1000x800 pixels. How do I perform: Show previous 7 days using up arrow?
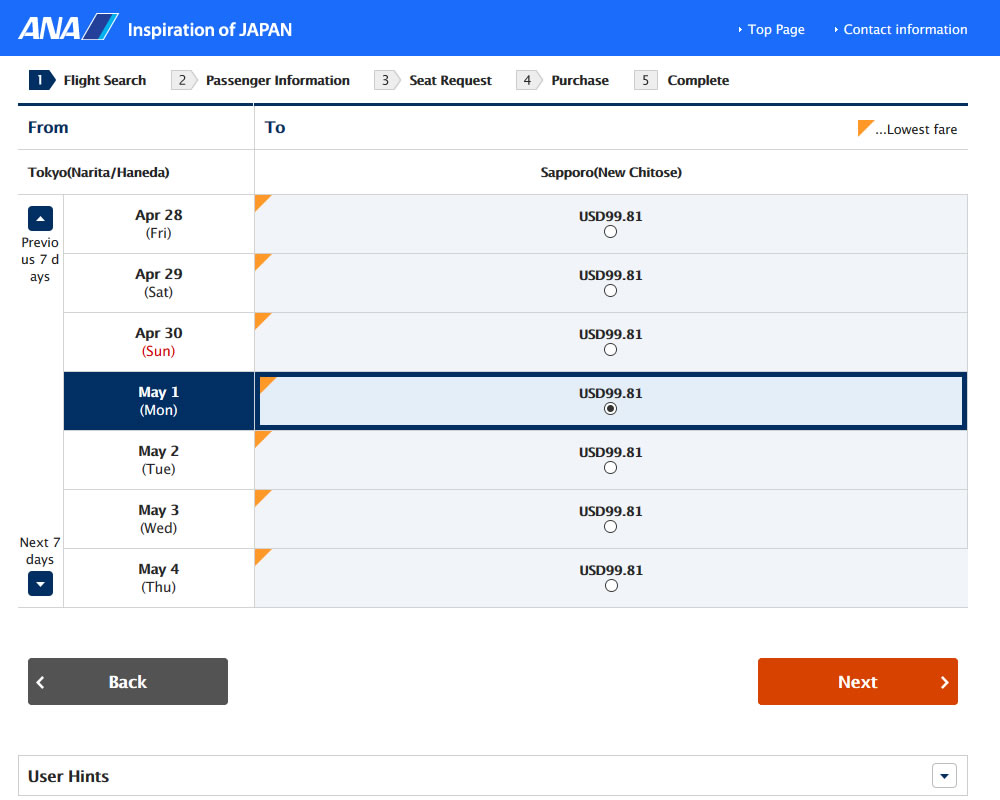[x=40, y=218]
